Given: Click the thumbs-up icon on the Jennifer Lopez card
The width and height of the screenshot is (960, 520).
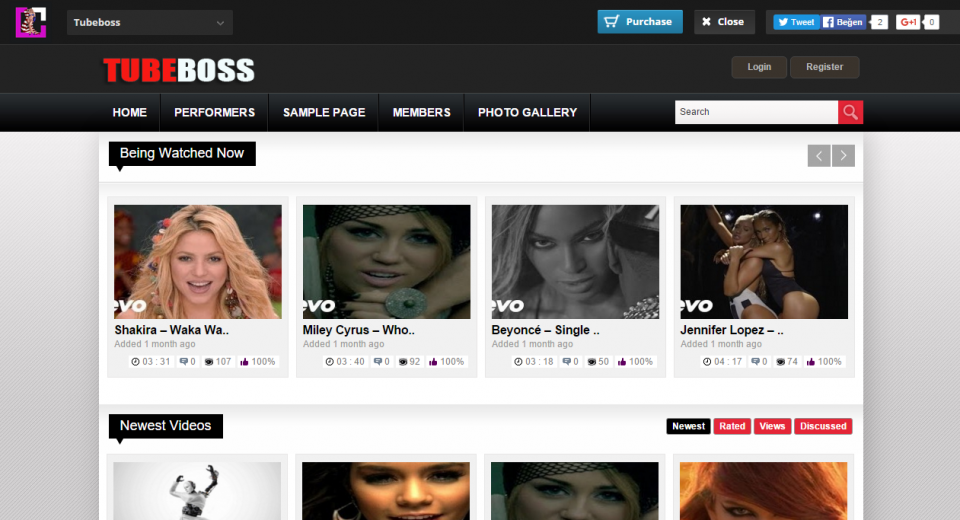Looking at the screenshot, I should click(x=811, y=362).
